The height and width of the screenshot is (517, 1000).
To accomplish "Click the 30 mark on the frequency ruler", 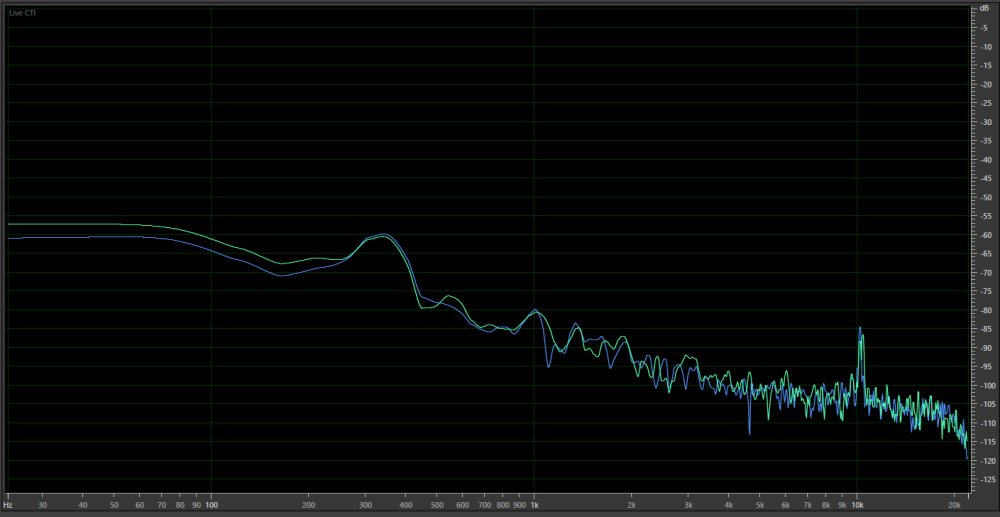I will [x=42, y=506].
